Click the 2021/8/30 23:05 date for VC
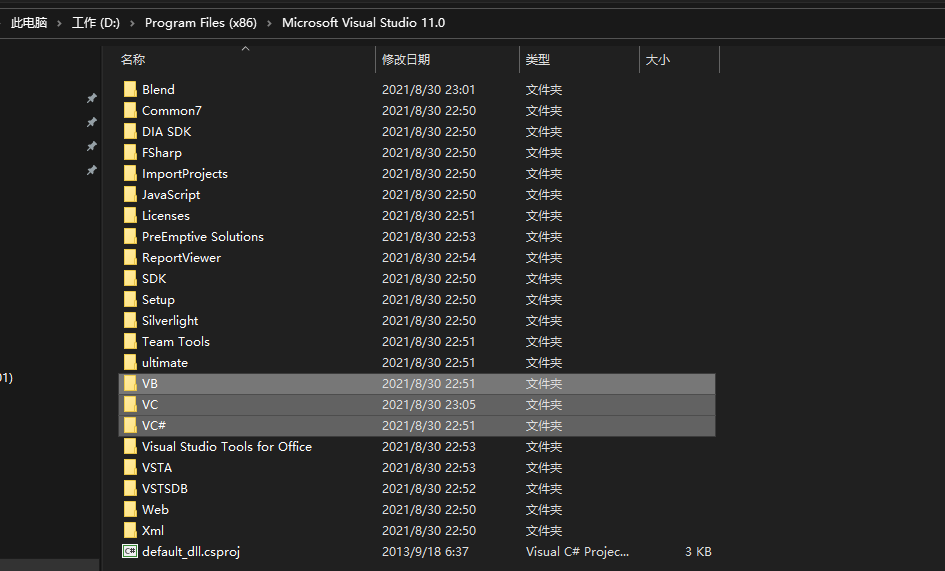Screen dimensions: 945x571 (x=429, y=405)
